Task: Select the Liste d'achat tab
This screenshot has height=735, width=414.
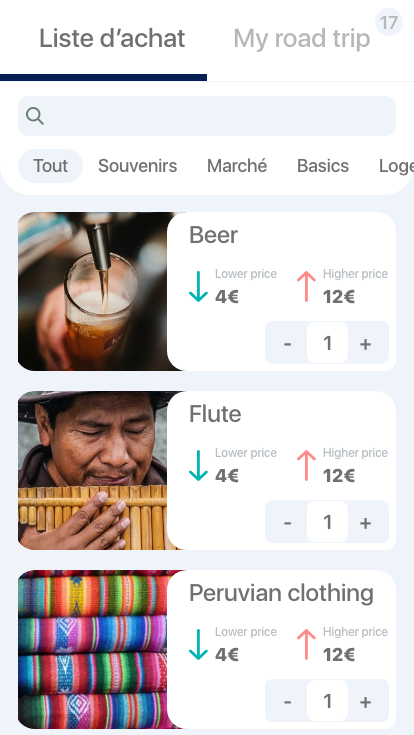Action: 112,38
